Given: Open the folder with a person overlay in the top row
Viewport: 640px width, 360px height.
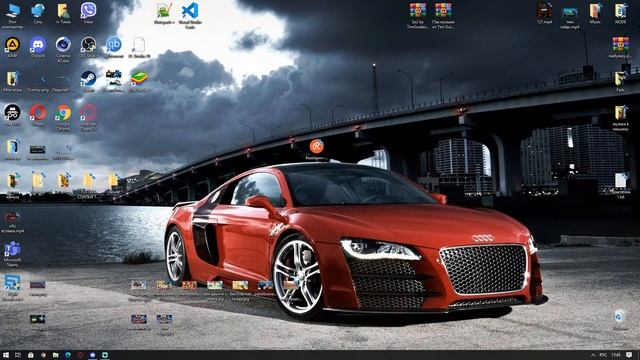Looking at the screenshot, I should pos(63,11).
